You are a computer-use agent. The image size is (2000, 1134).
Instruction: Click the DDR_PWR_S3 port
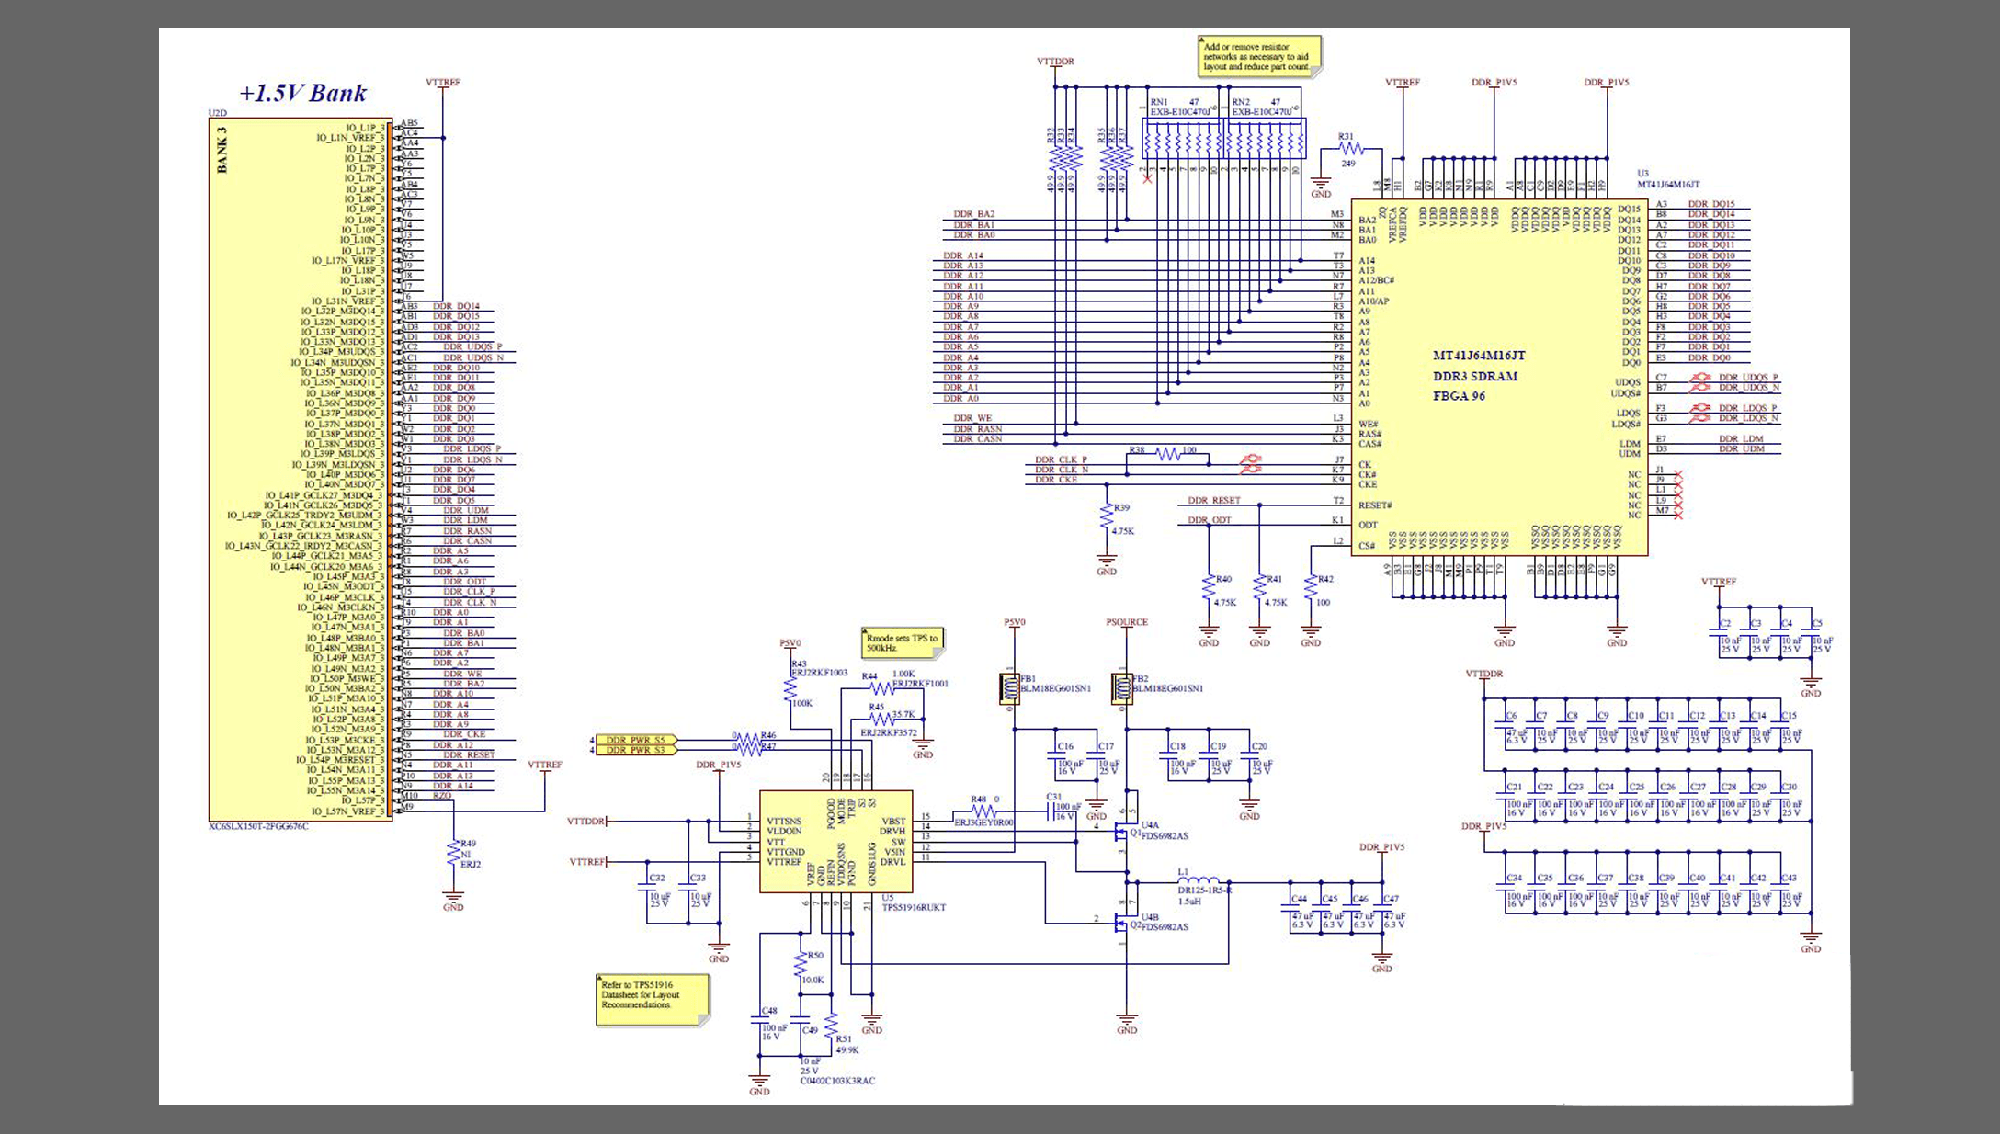click(635, 750)
